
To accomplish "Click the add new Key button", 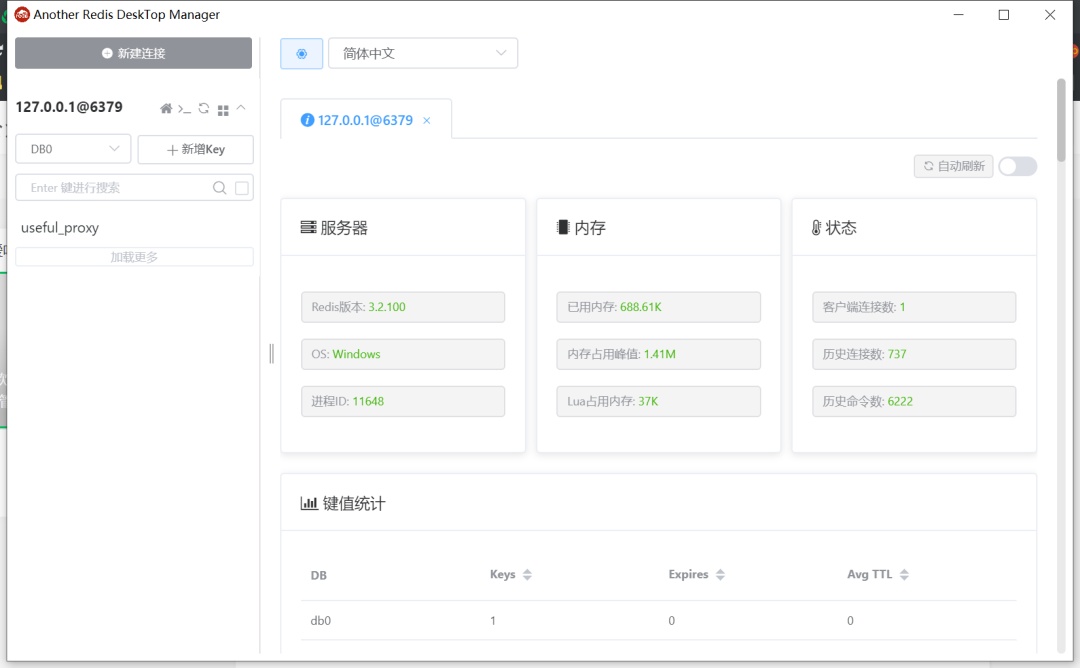I will coord(196,149).
